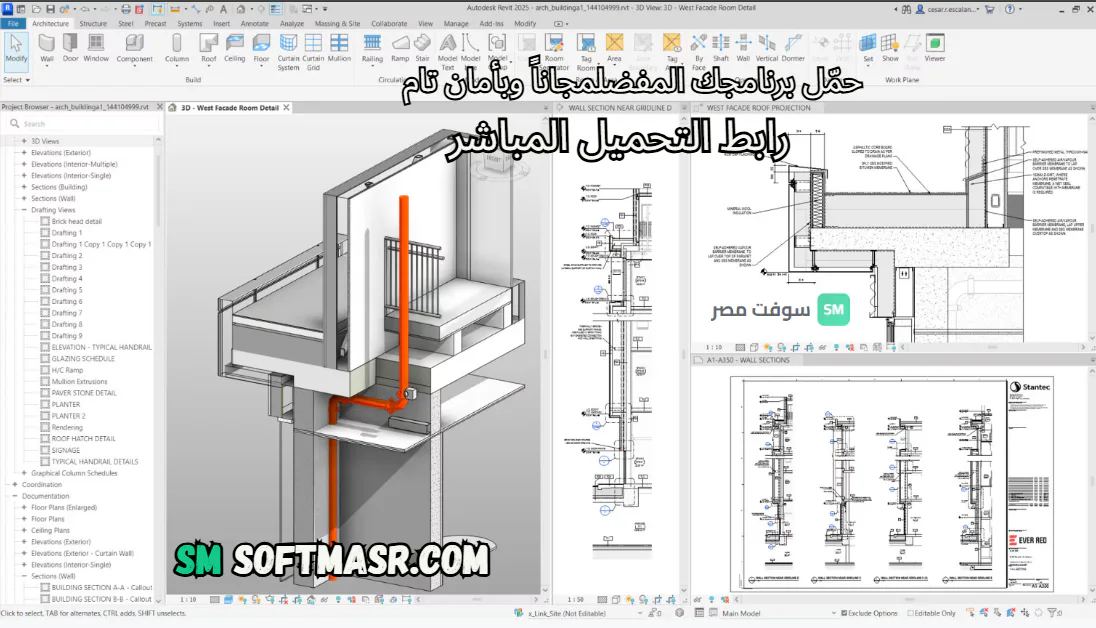
Task: Close the Project Browser panel
Action: (159, 107)
